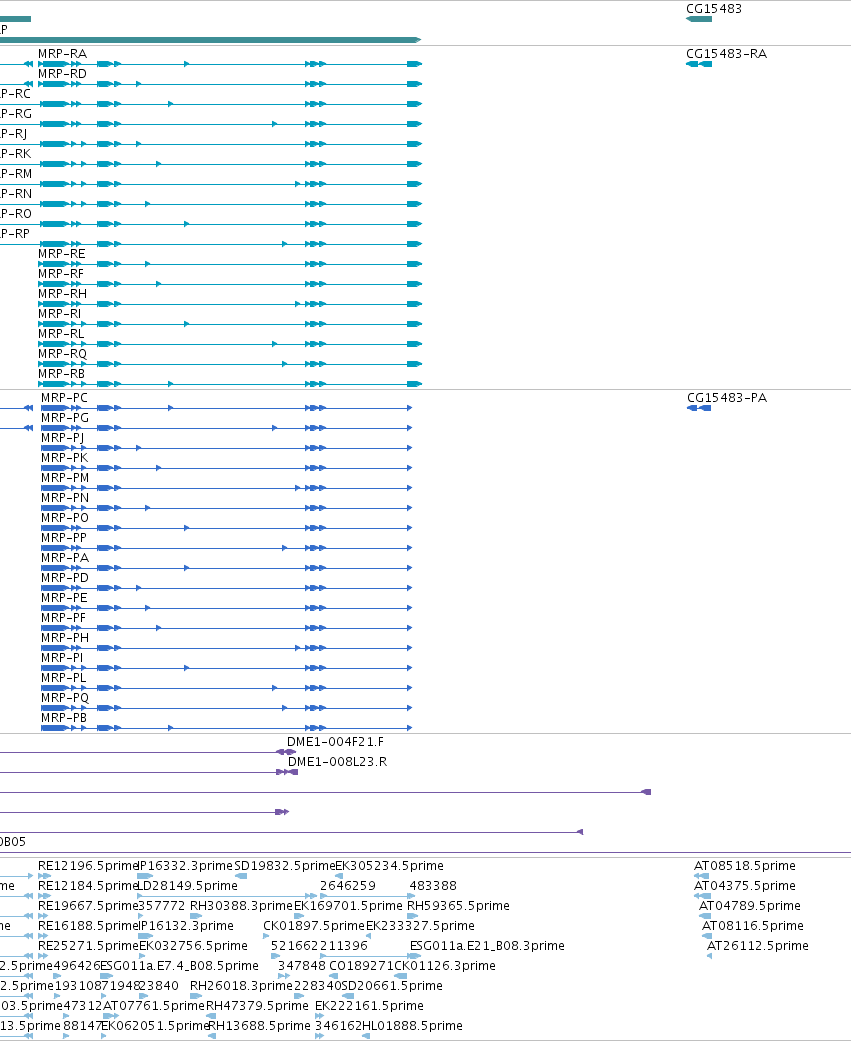Open the CG15483-RA transcript label
The height and width of the screenshot is (1041, 851).
[726, 54]
